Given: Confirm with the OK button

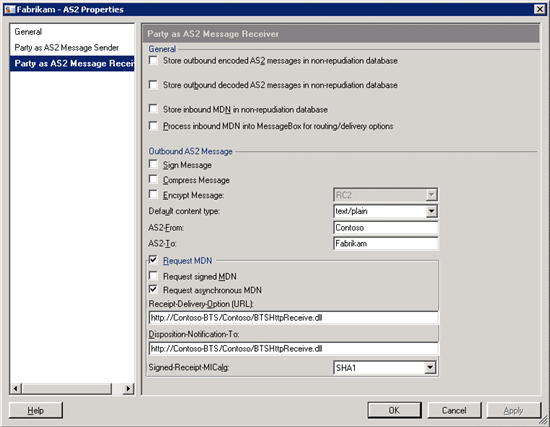Looking at the screenshot, I should [x=394, y=410].
